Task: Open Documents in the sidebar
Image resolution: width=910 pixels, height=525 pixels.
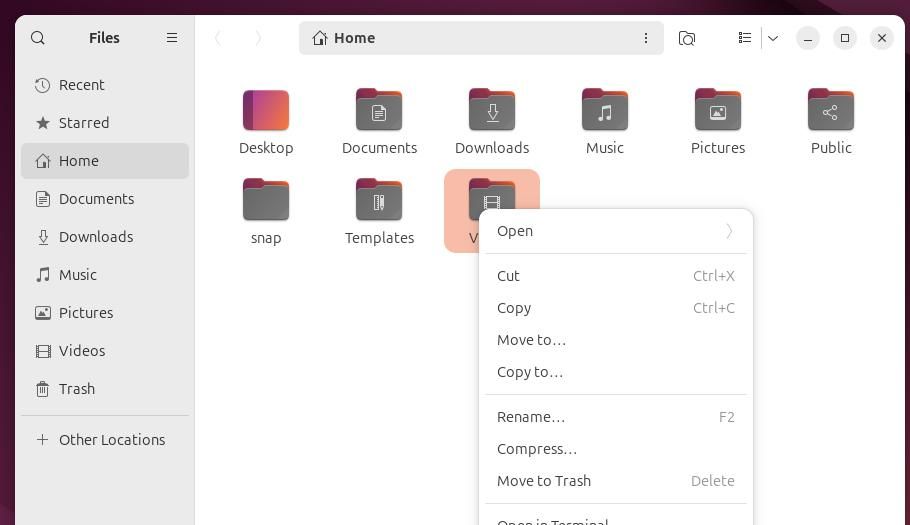Action: (x=105, y=199)
